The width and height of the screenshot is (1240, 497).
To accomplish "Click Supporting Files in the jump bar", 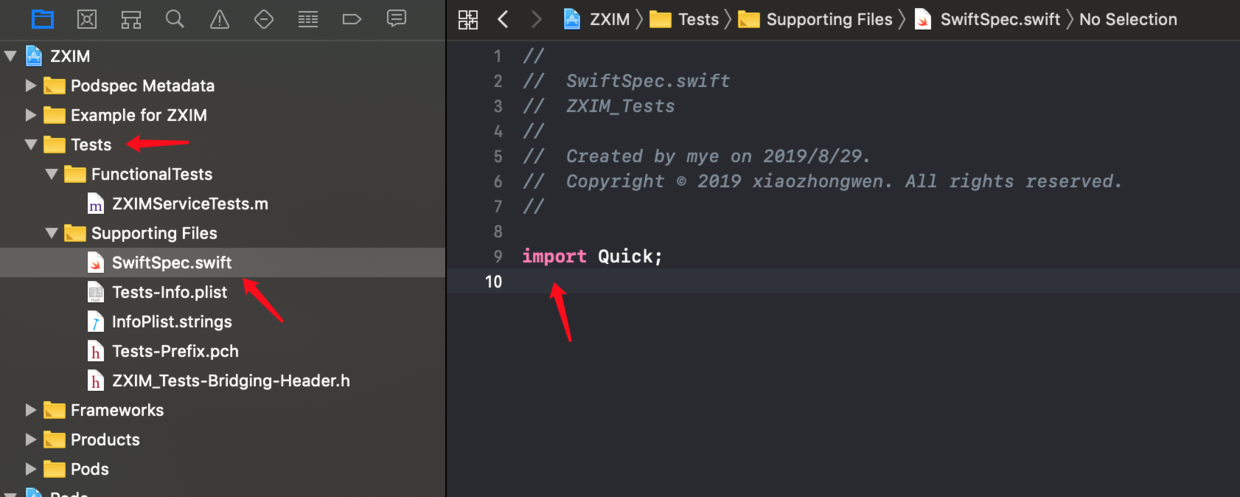I will pos(828,19).
